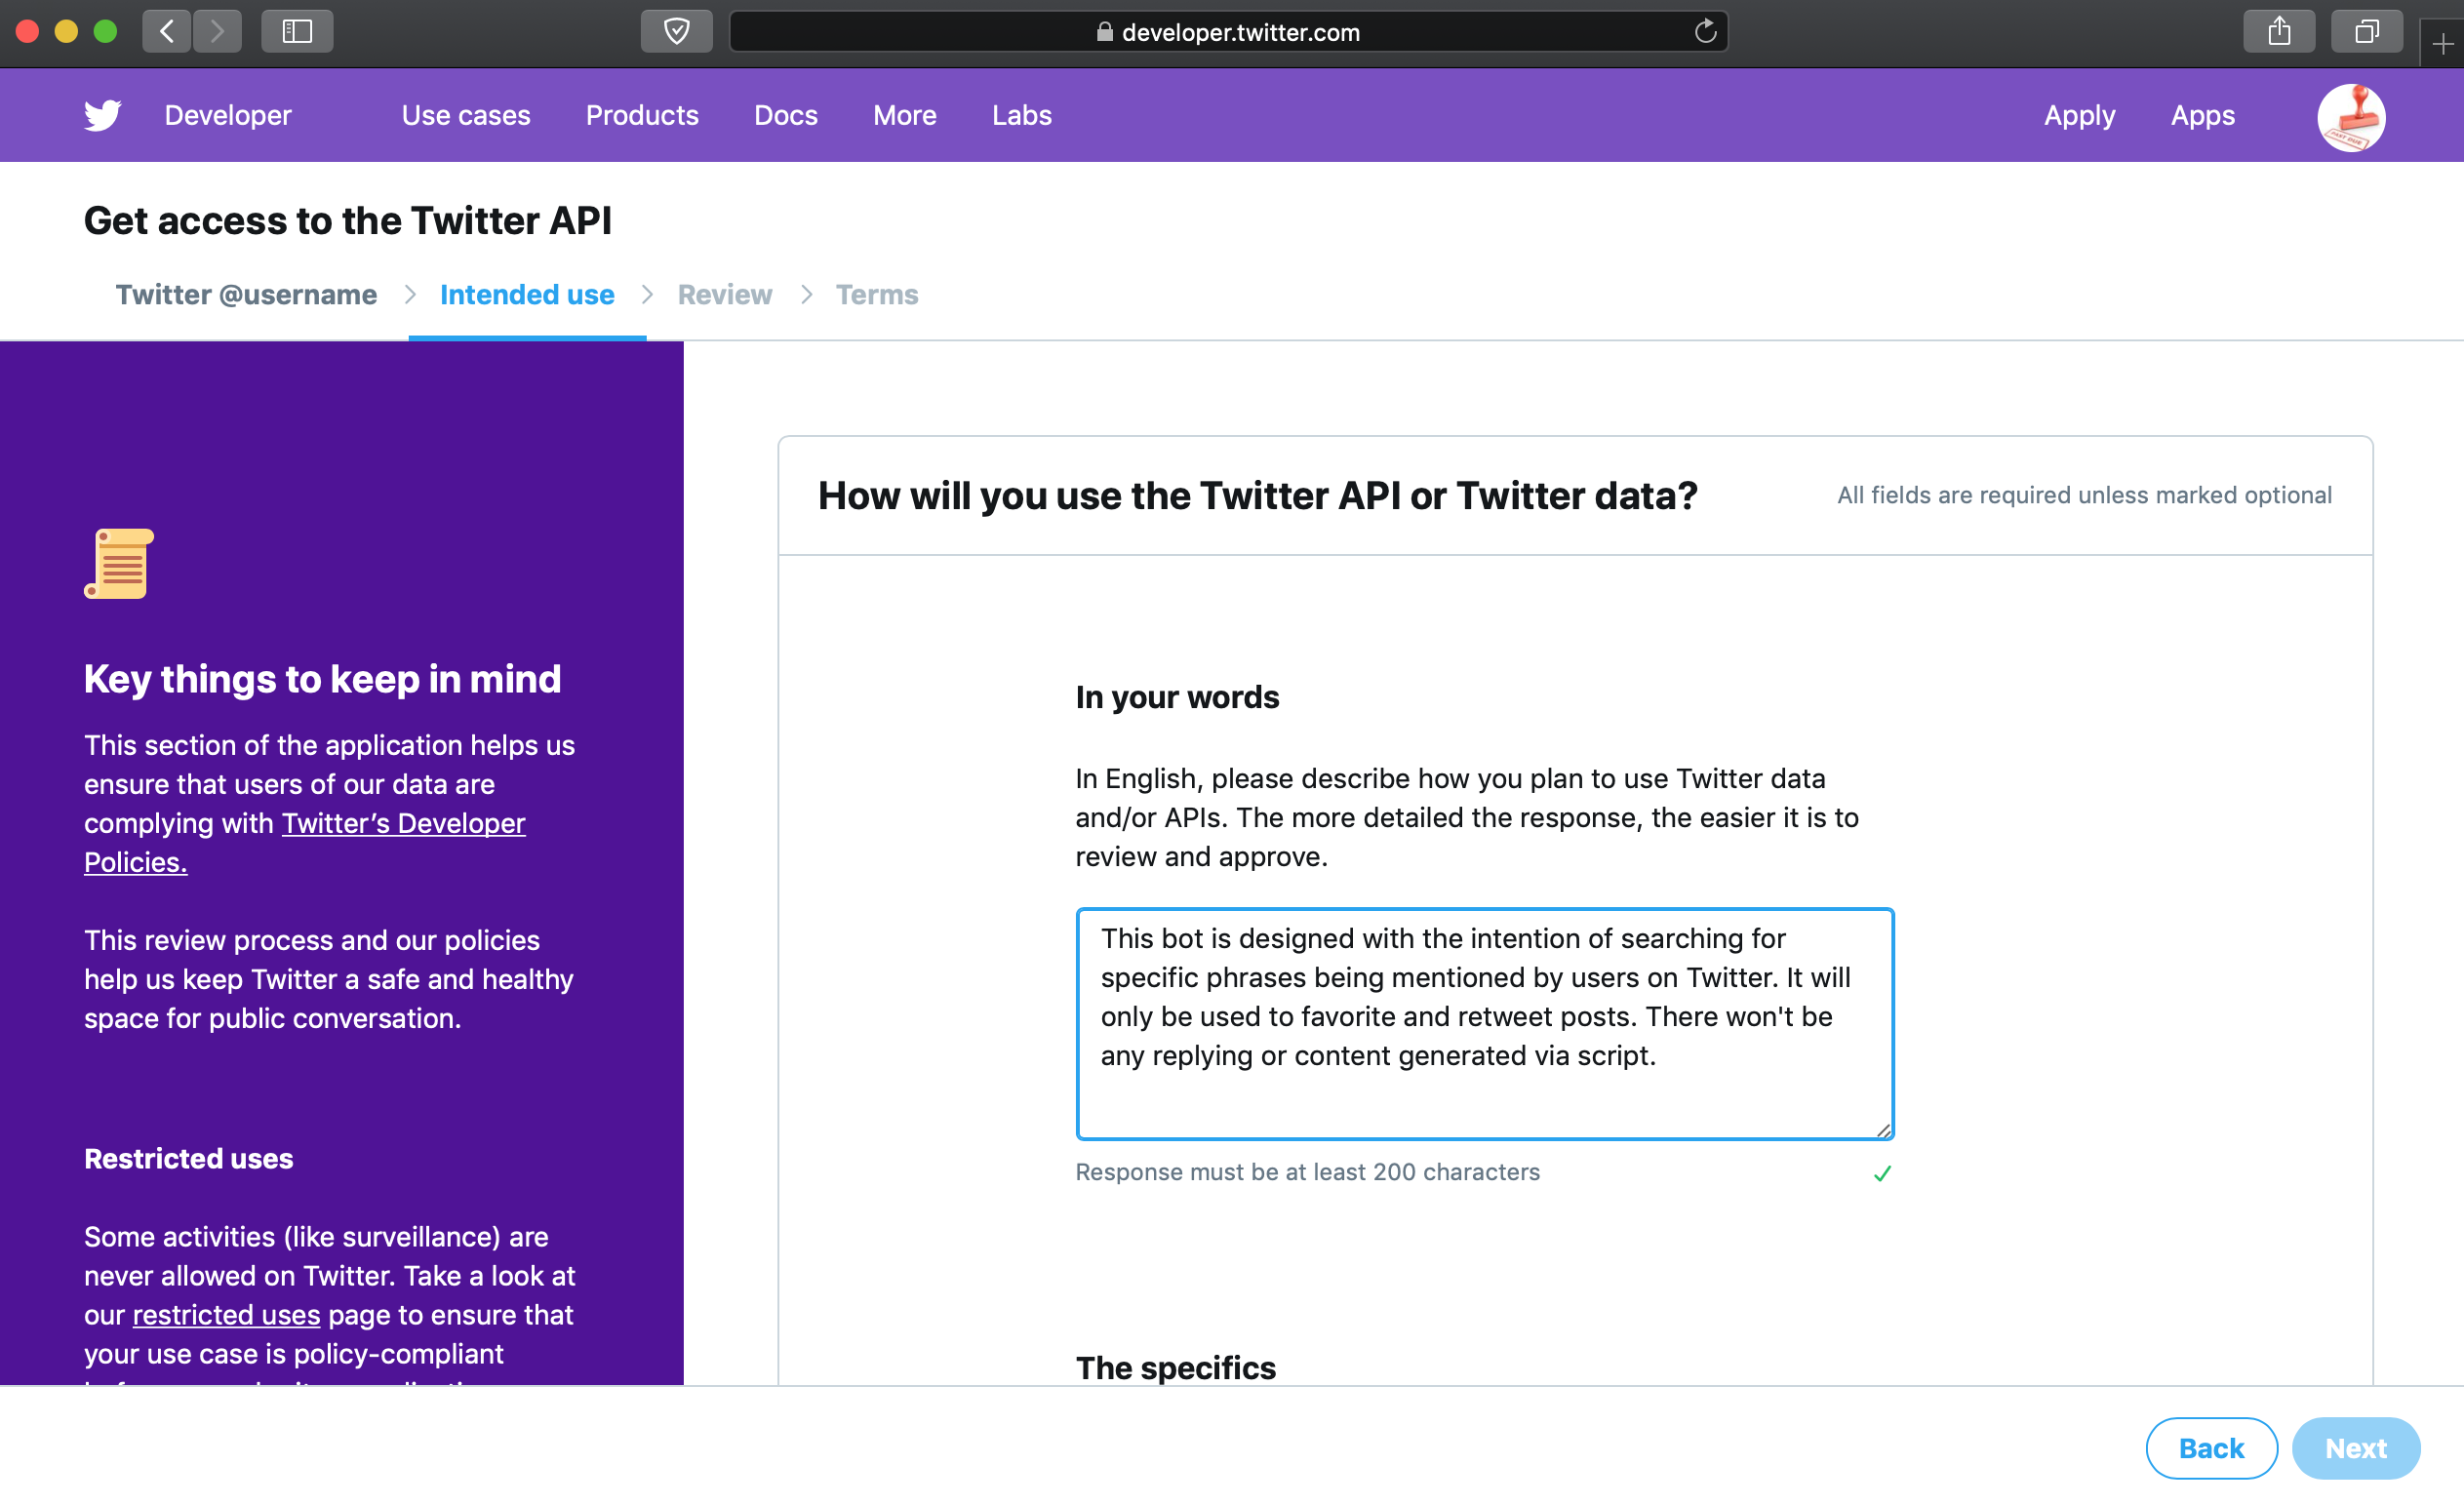Click the Back button
The width and height of the screenshot is (2464, 1505).
(2211, 1448)
